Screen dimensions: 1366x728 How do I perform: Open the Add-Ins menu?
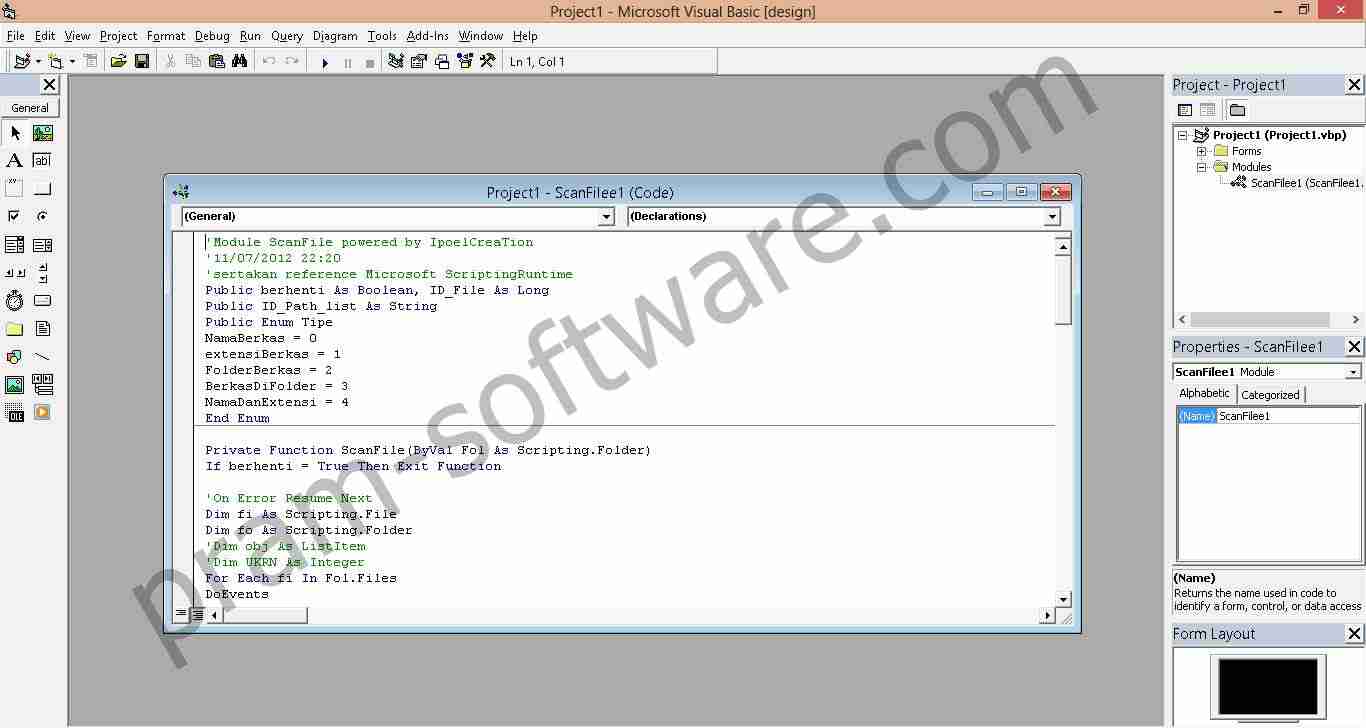click(x=428, y=36)
